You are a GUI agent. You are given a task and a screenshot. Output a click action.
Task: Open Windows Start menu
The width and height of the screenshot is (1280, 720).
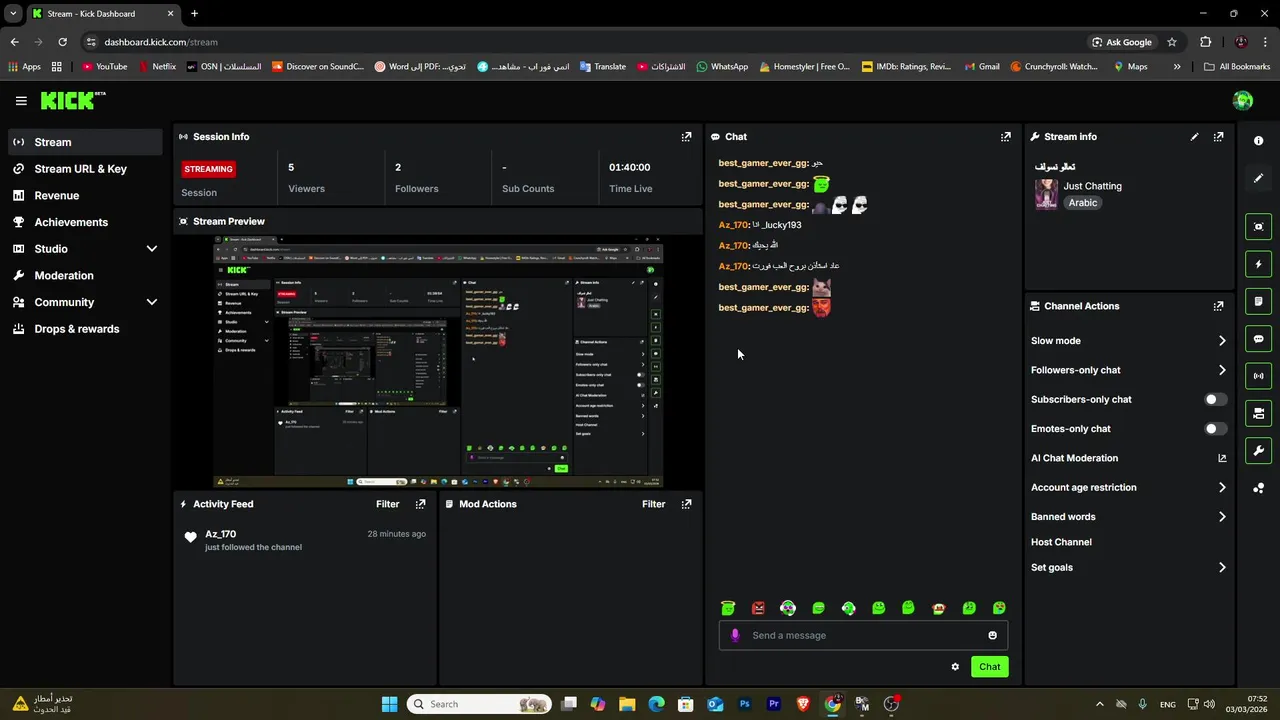389,704
